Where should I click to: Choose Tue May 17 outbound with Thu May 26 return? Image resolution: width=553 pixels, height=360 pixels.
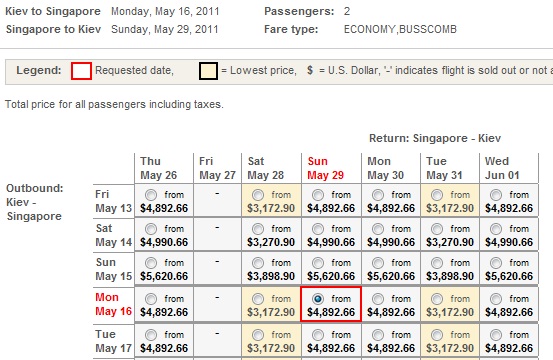(x=151, y=335)
